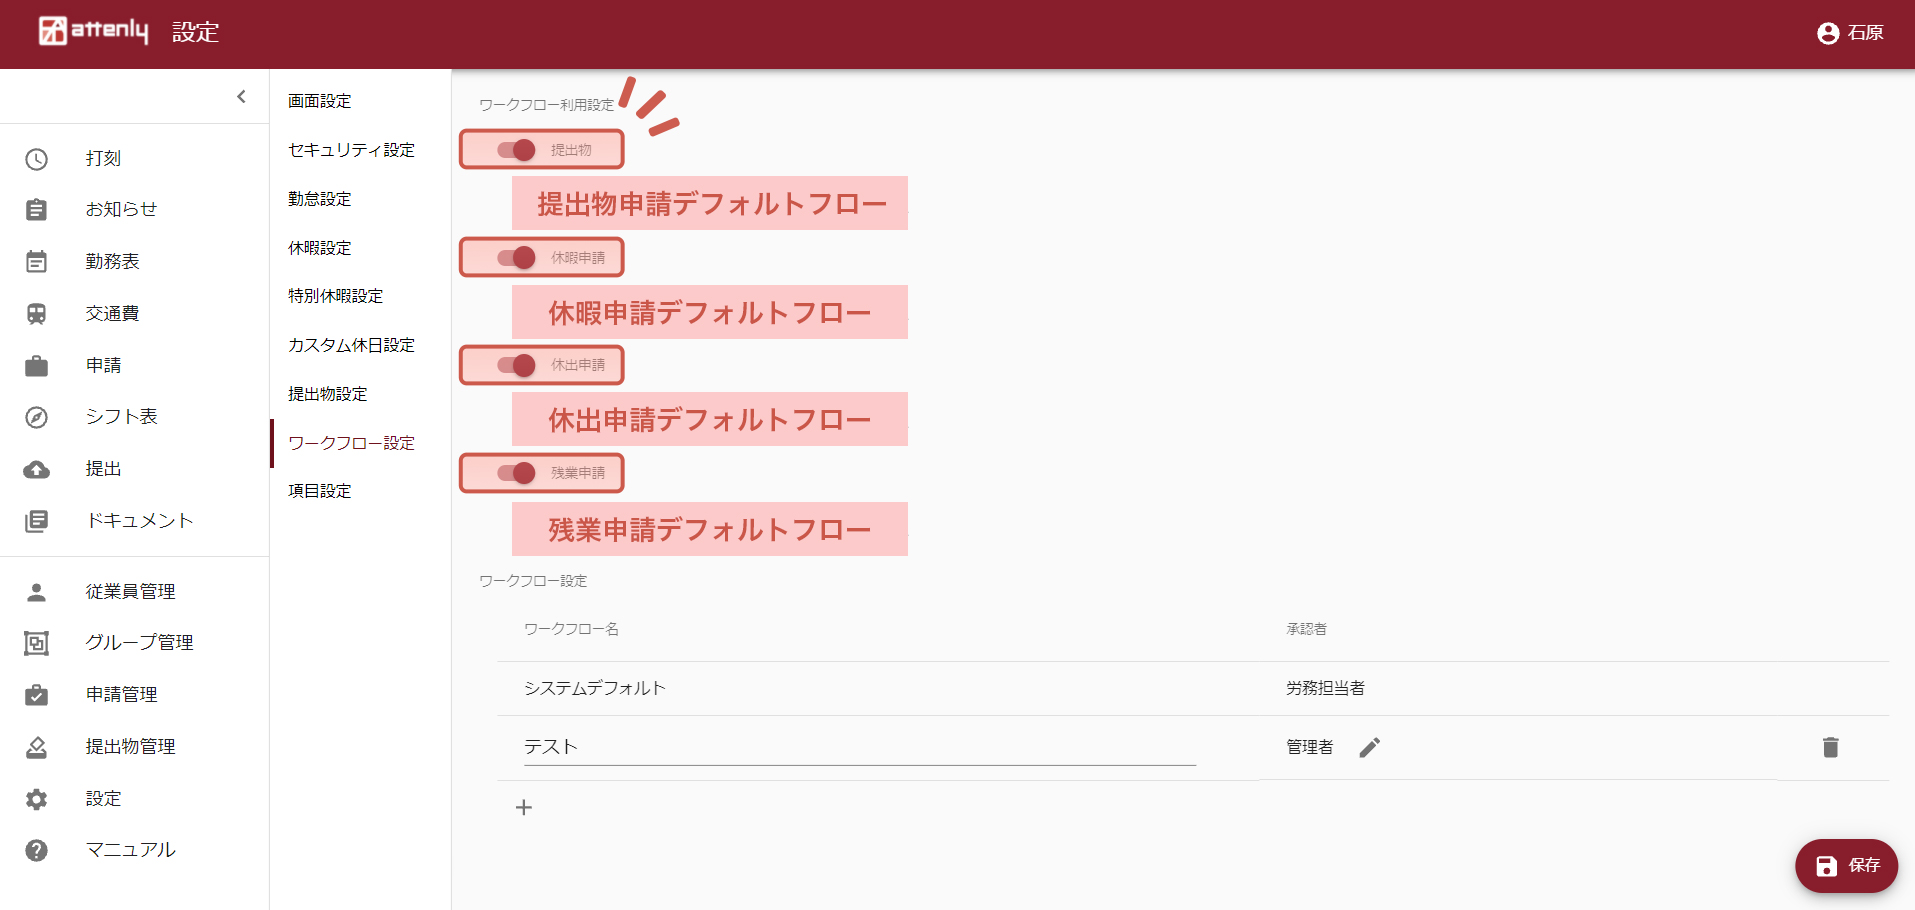Select セキュリティ設定 in settings menu
This screenshot has width=1915, height=910.
pos(351,150)
